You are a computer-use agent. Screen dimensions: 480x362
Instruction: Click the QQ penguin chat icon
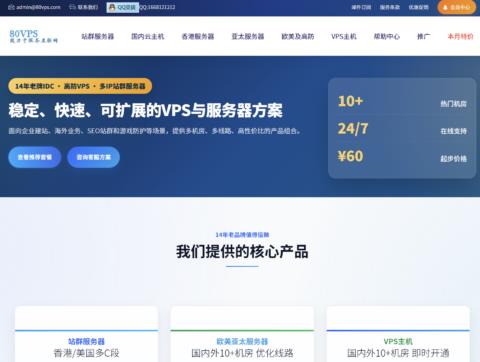[x=112, y=7]
